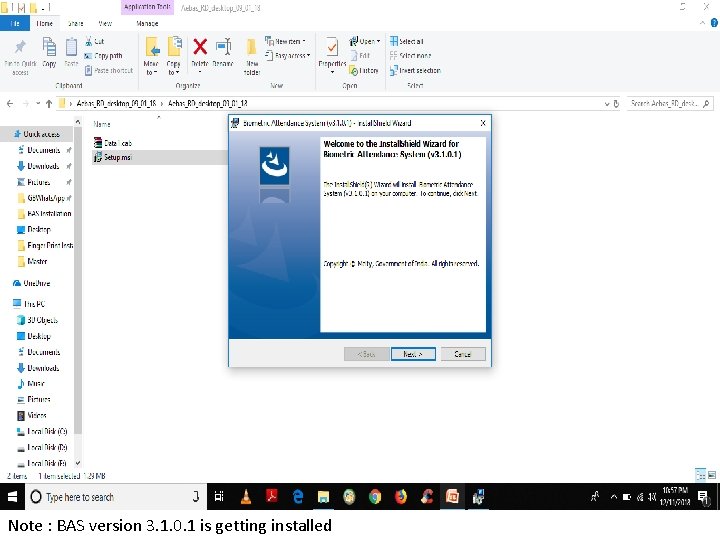The height and width of the screenshot is (540, 720).
Task: Click the Up one level arrow
Action: [x=49, y=104]
